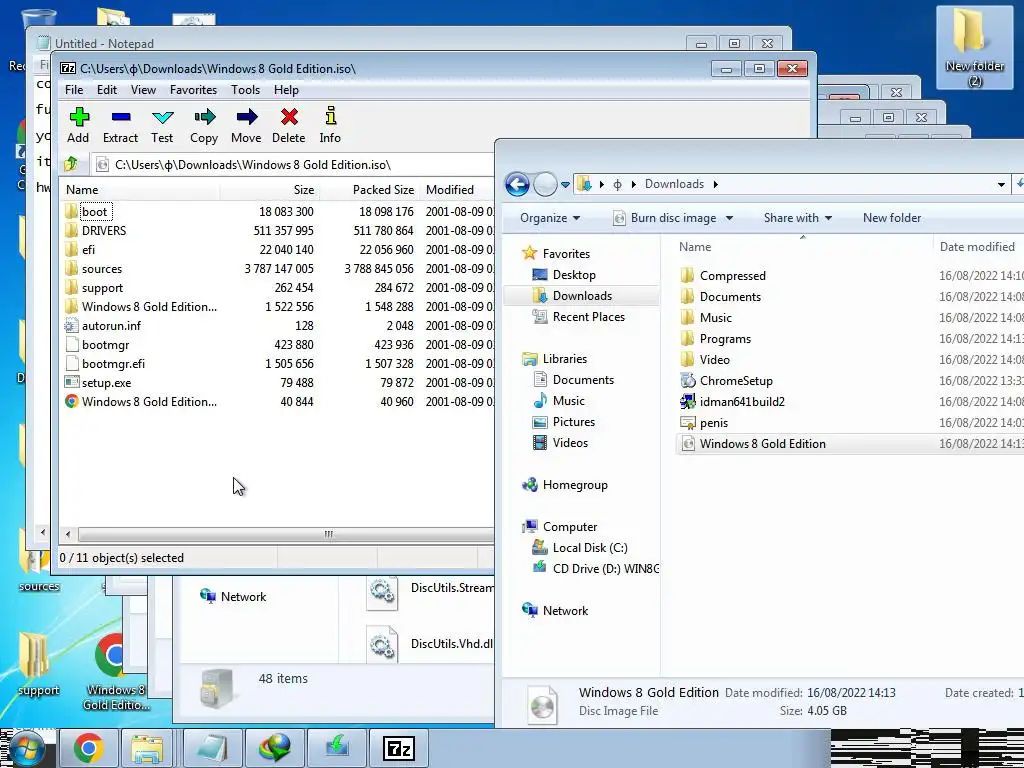Select Recent Places under Favorites
The height and width of the screenshot is (768, 1024).
[x=579, y=317]
